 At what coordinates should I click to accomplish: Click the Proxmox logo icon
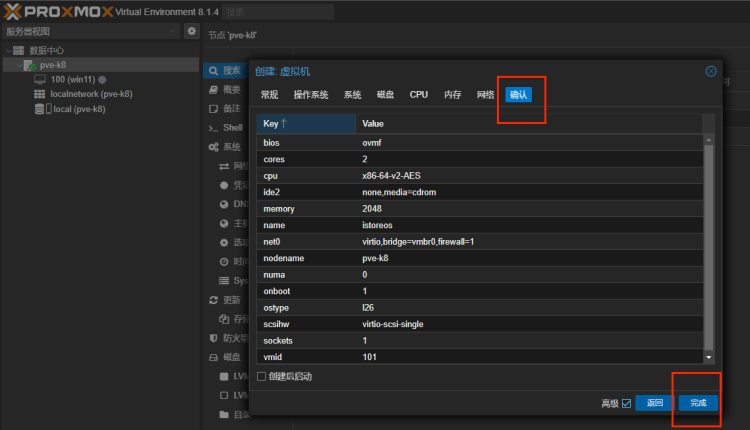(x=12, y=11)
